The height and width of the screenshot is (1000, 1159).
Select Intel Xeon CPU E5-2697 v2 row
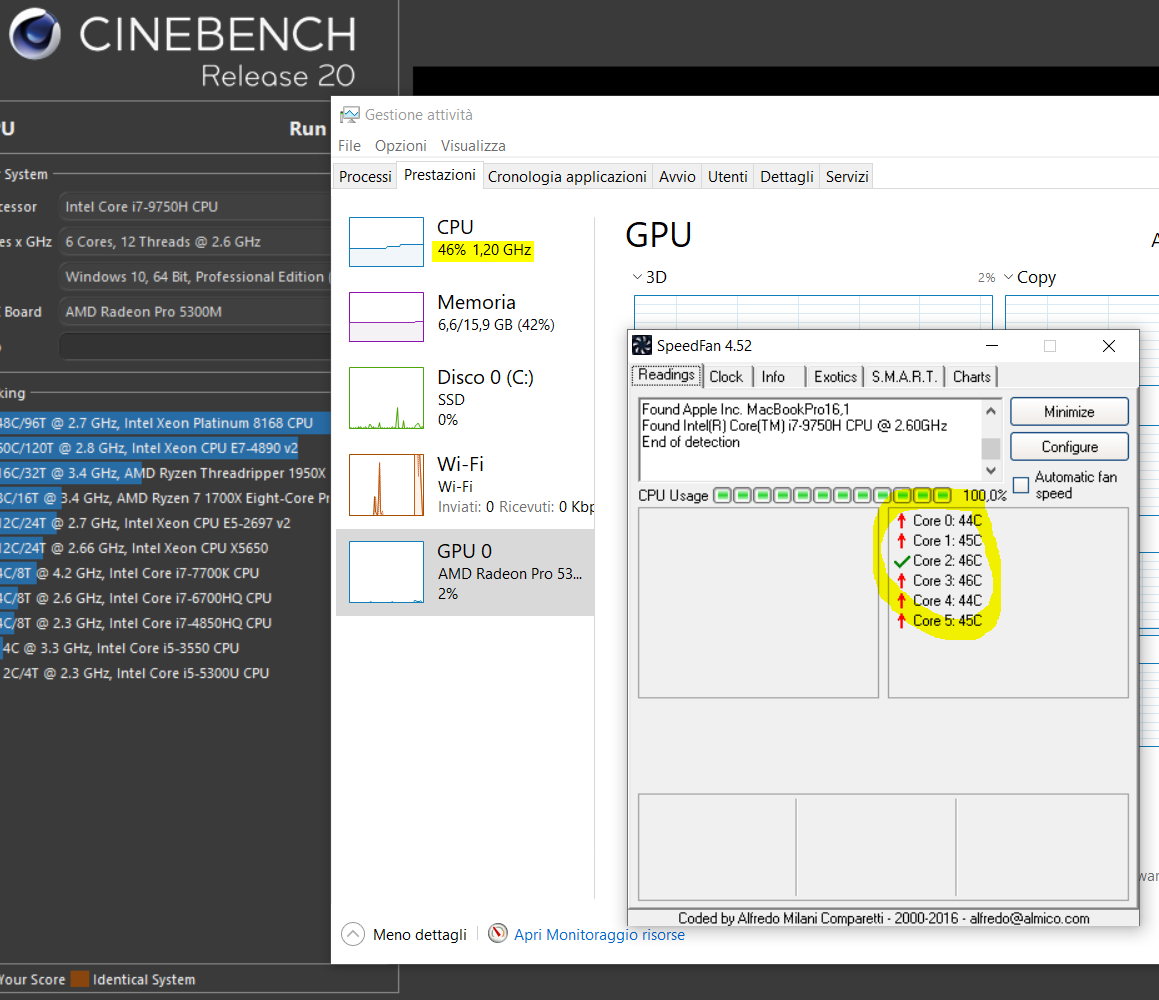(165, 523)
